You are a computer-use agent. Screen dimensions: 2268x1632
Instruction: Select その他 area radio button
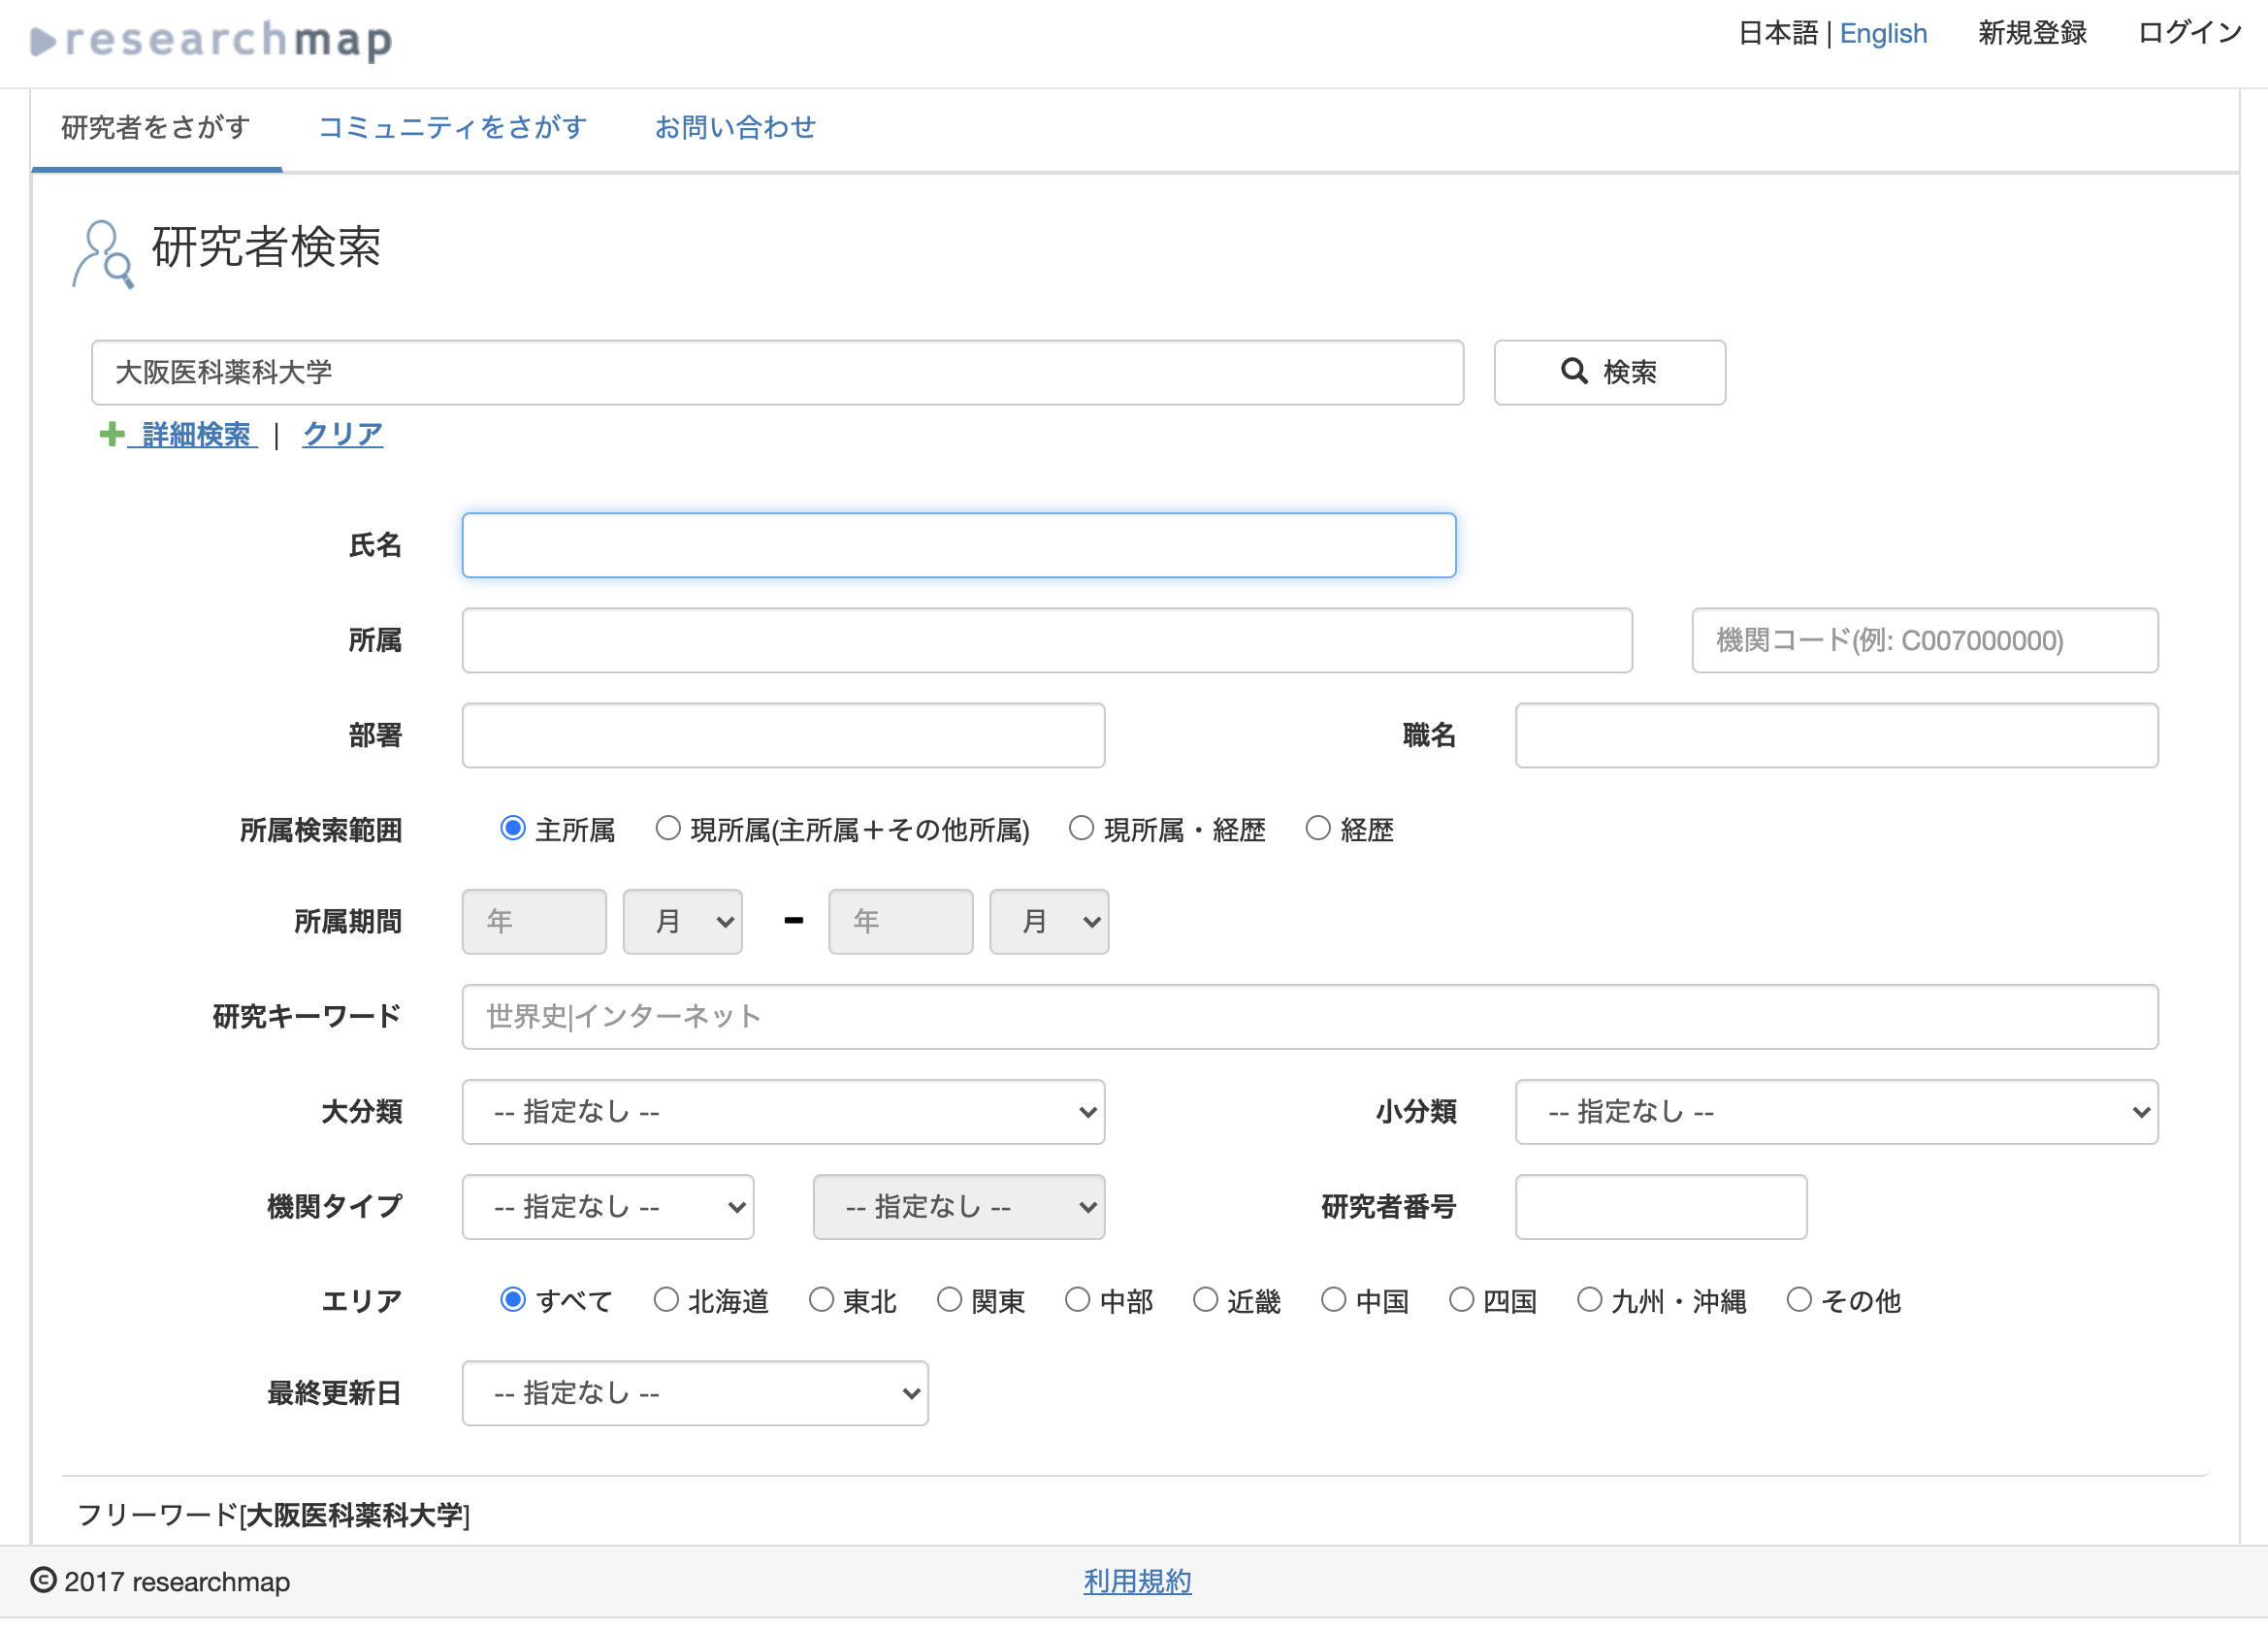1799,1299
